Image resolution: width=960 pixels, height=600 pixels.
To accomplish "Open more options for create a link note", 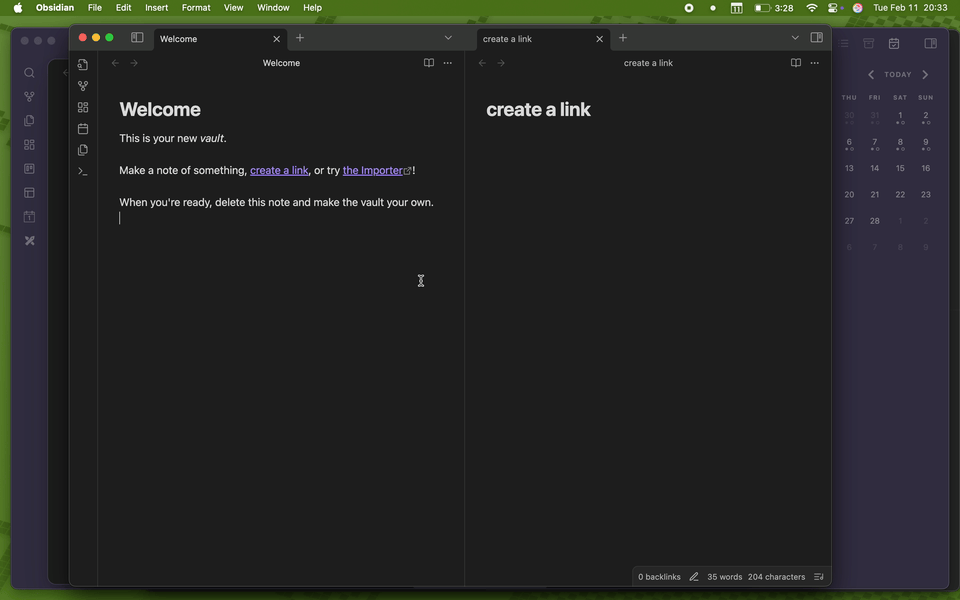I will pos(815,63).
